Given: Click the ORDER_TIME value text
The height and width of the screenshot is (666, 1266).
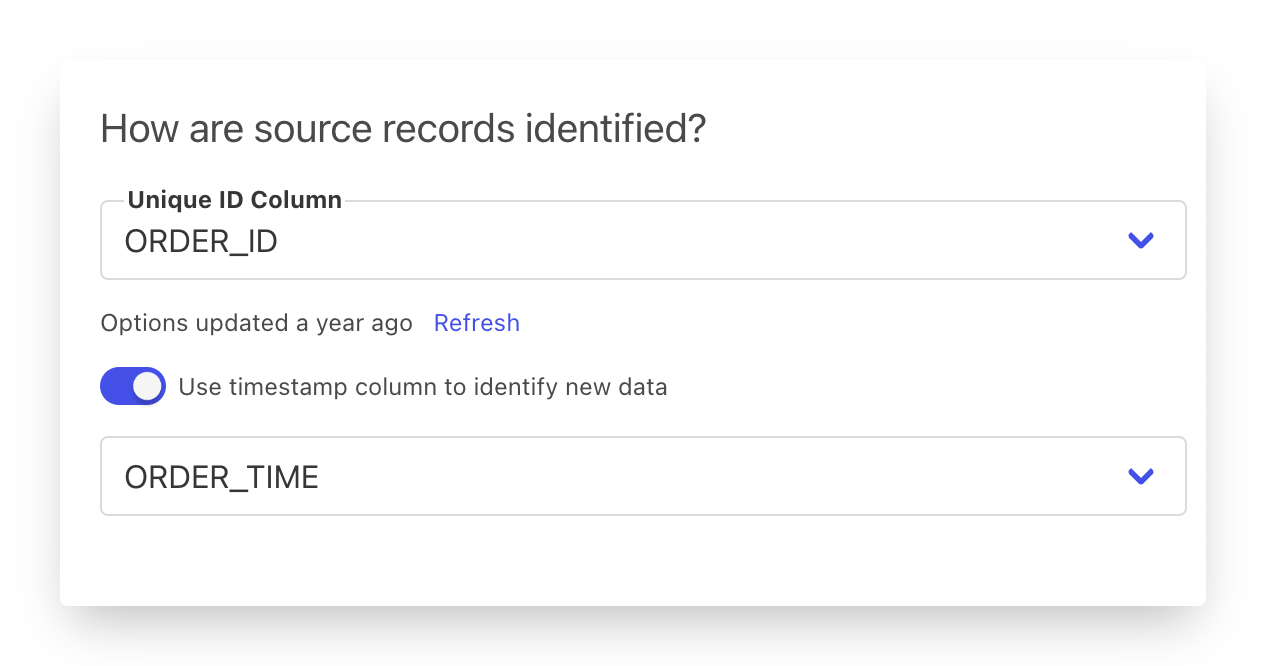Looking at the screenshot, I should pyautogui.click(x=221, y=478).
